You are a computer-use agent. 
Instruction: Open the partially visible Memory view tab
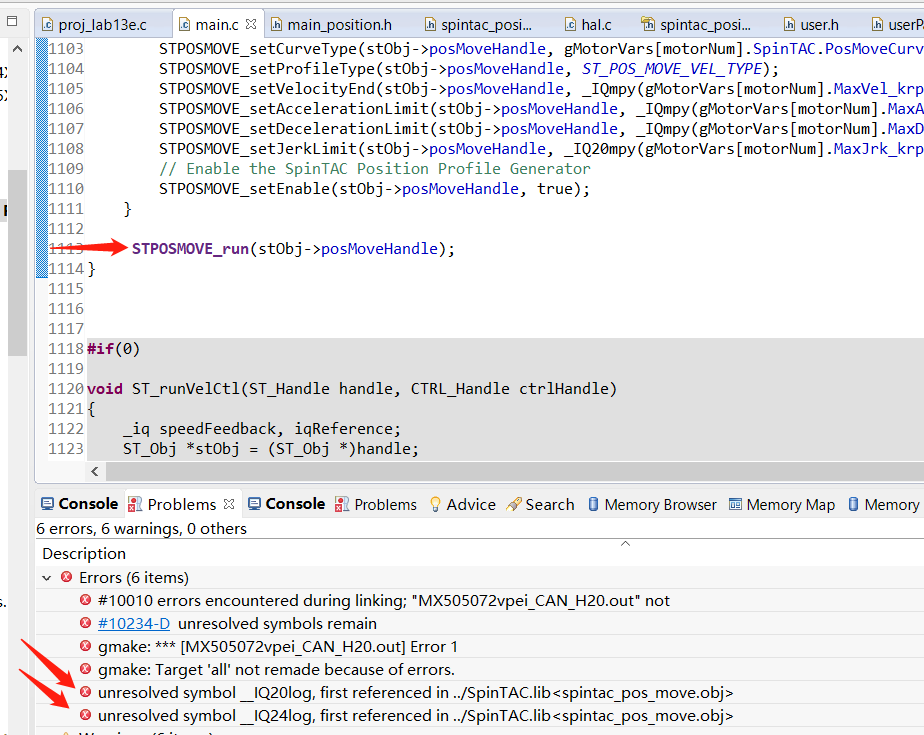(x=884, y=505)
